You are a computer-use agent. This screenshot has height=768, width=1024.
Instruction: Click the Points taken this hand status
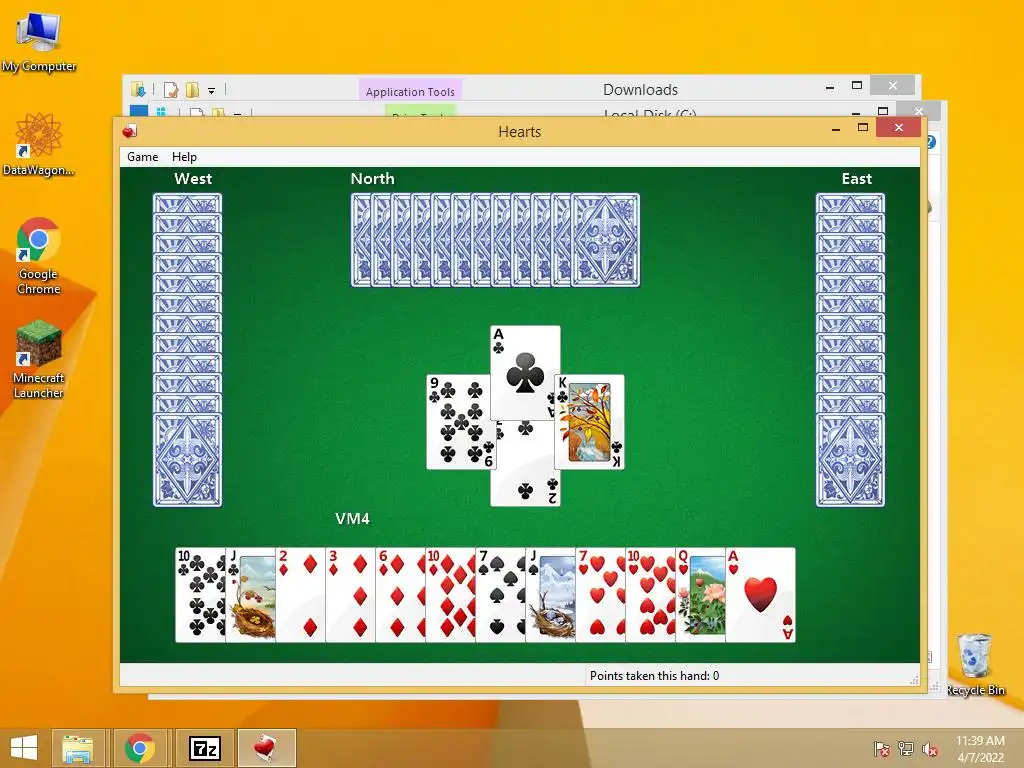coord(654,675)
